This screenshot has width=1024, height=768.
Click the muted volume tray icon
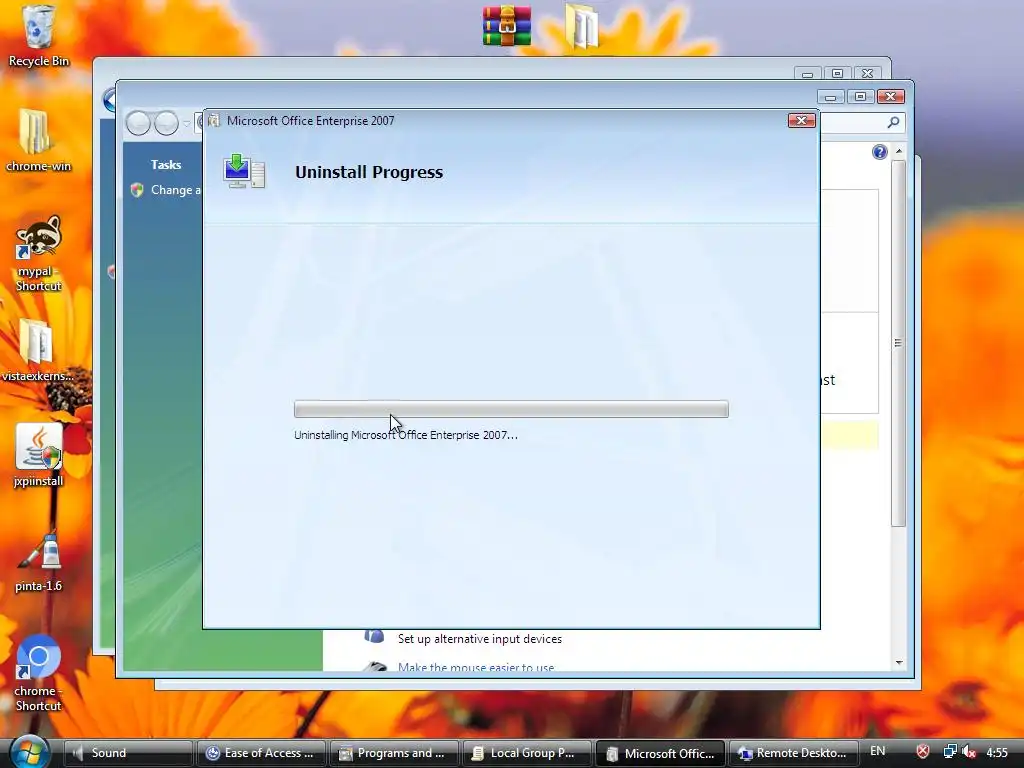click(969, 752)
